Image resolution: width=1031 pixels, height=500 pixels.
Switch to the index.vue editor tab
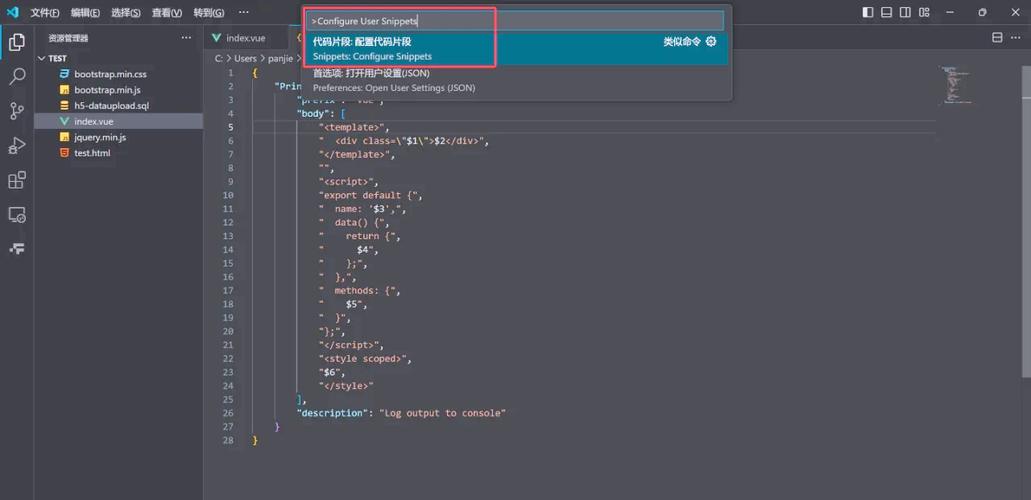click(x=245, y=38)
